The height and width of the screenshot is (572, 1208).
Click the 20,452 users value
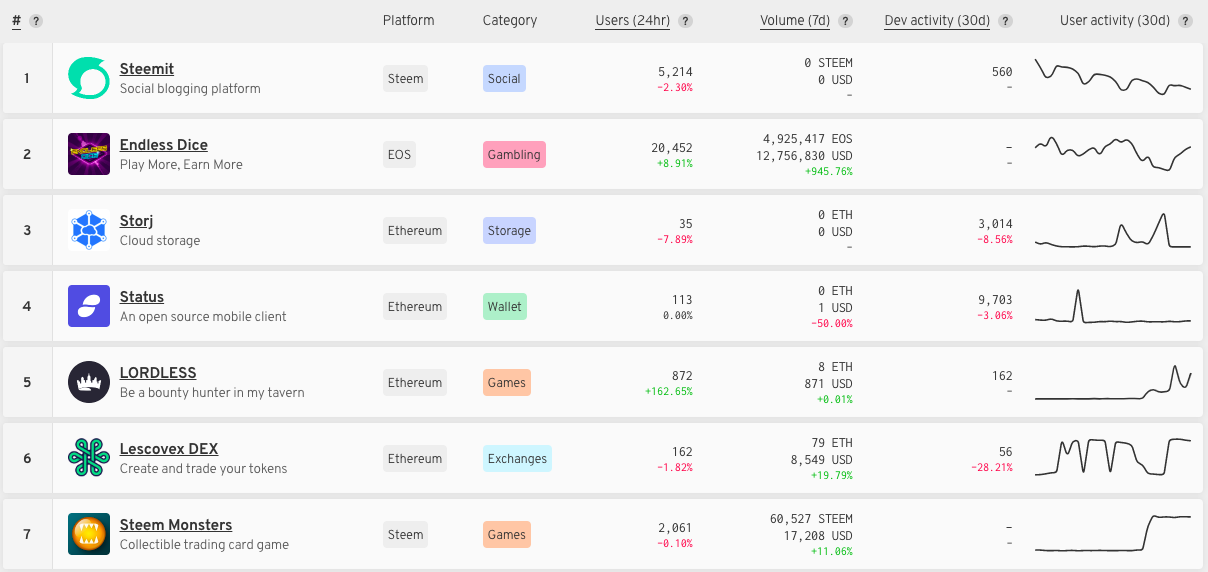coord(672,148)
